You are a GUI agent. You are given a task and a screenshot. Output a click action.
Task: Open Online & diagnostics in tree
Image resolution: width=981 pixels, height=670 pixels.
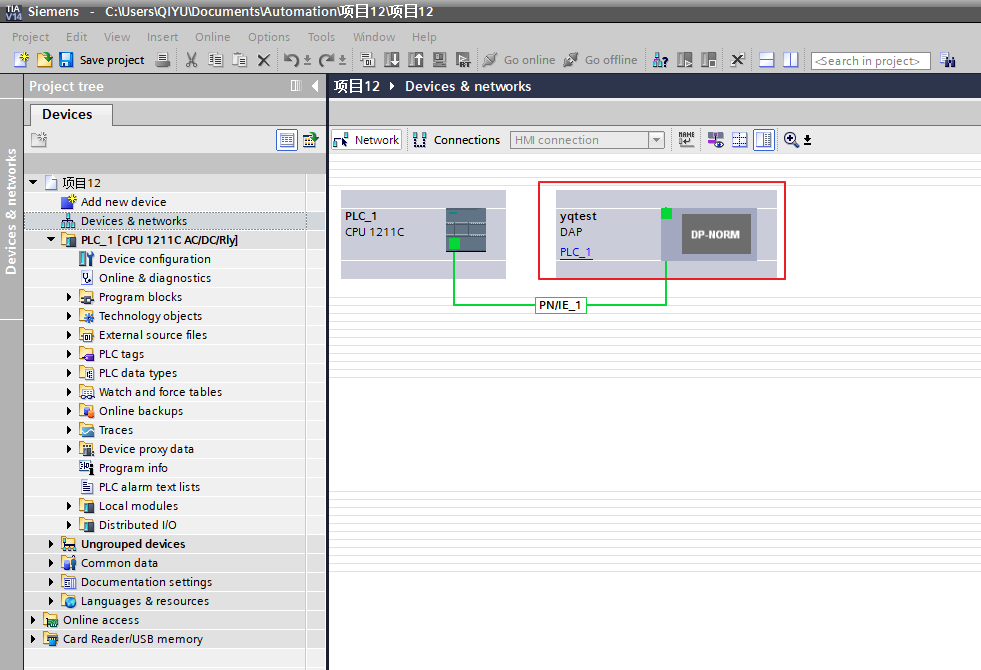click(155, 278)
